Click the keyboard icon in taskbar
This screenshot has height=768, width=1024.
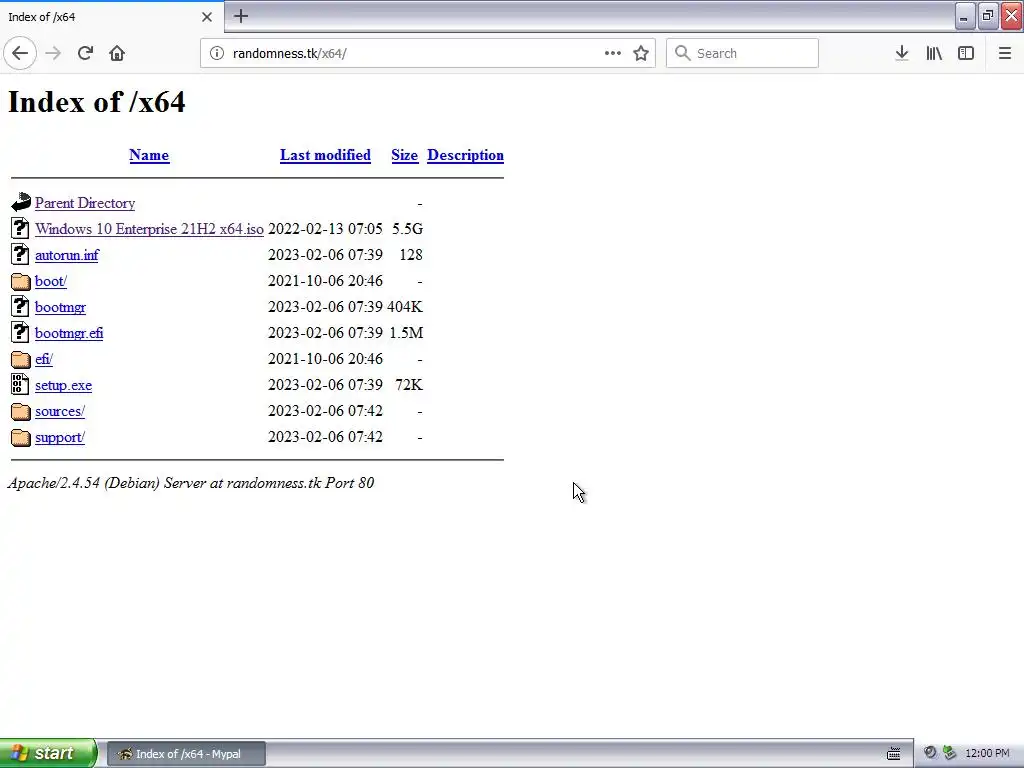pos(893,754)
